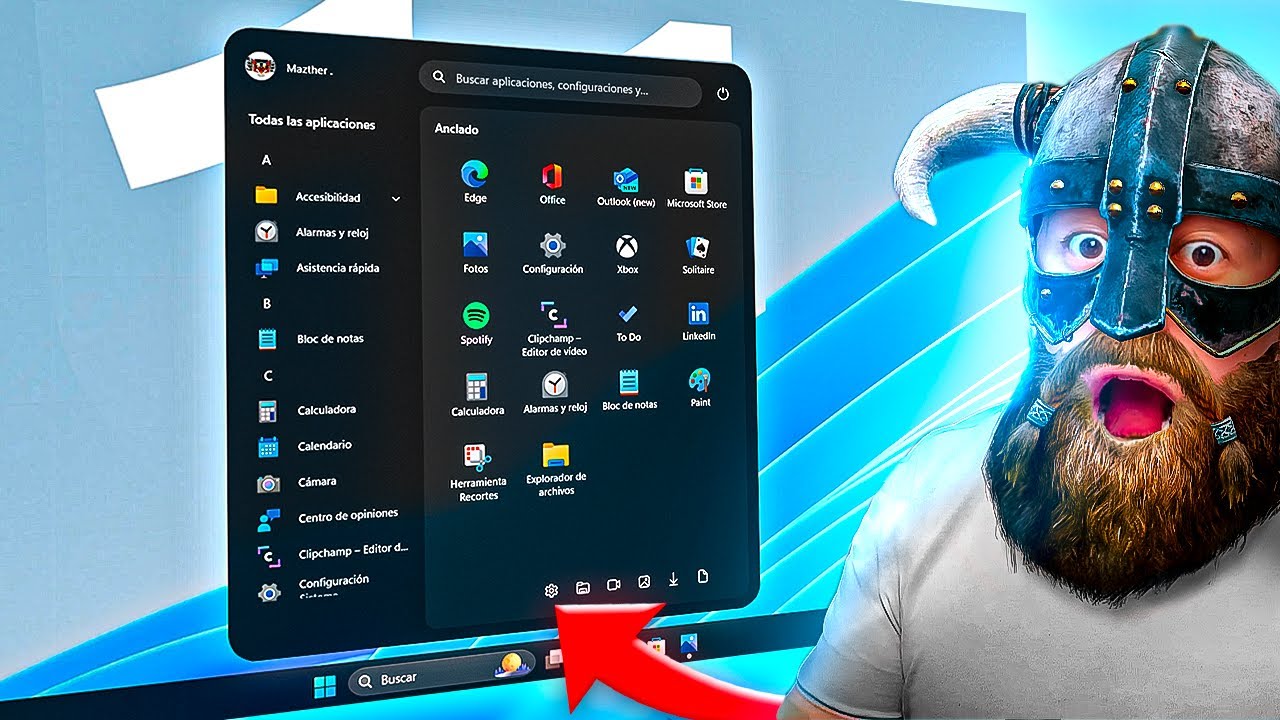Open downloads folder shortcut icon
Viewport: 1280px width, 720px height.
(x=673, y=579)
